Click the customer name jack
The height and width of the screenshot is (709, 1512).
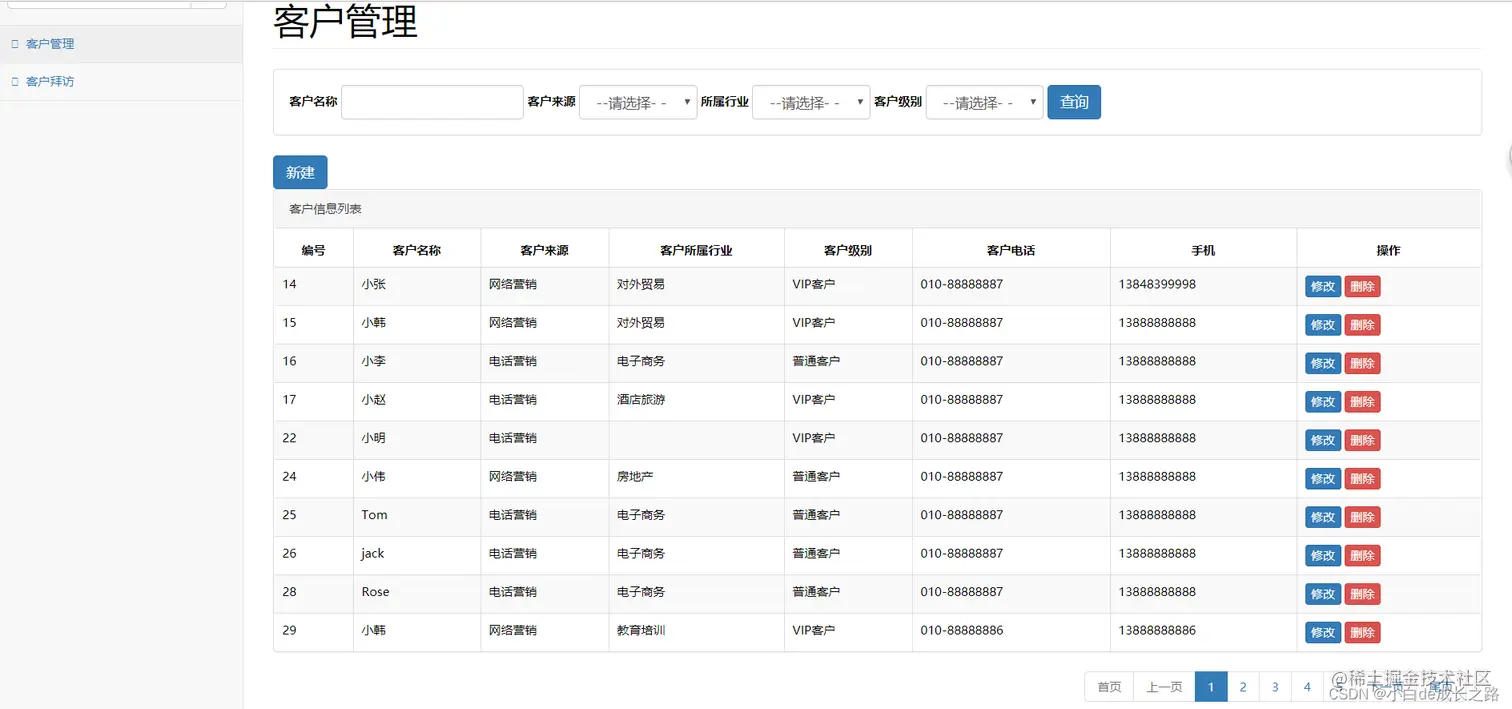(x=373, y=553)
